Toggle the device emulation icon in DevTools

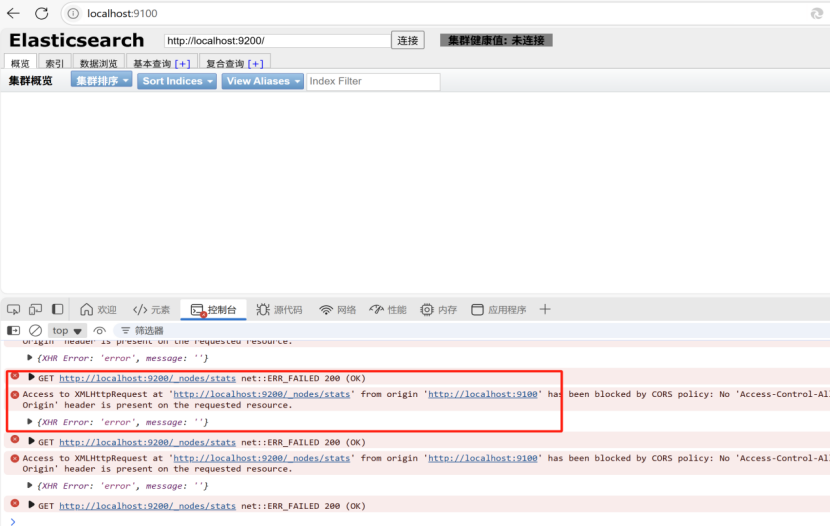pyautogui.click(x=35, y=309)
